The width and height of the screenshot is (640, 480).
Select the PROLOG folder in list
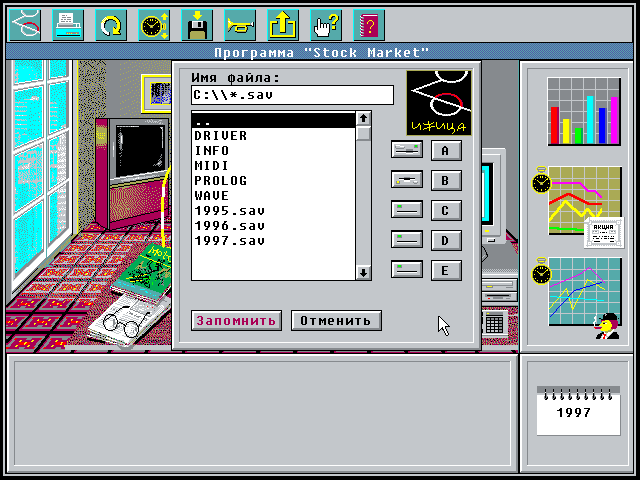pos(273,181)
